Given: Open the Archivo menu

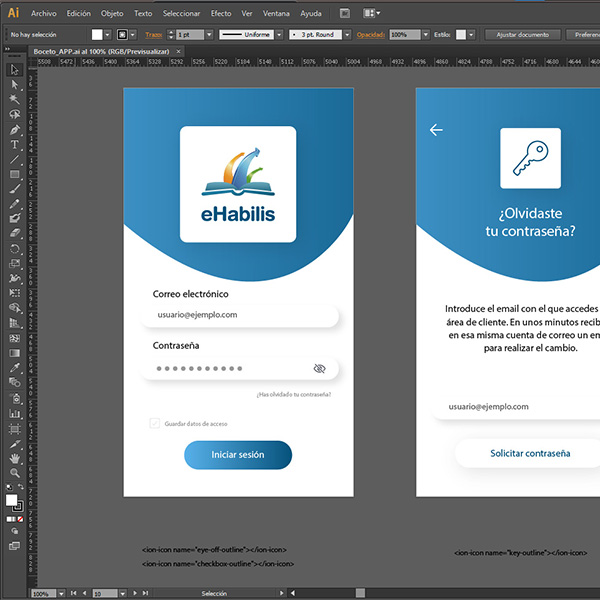Looking at the screenshot, I should (44, 13).
